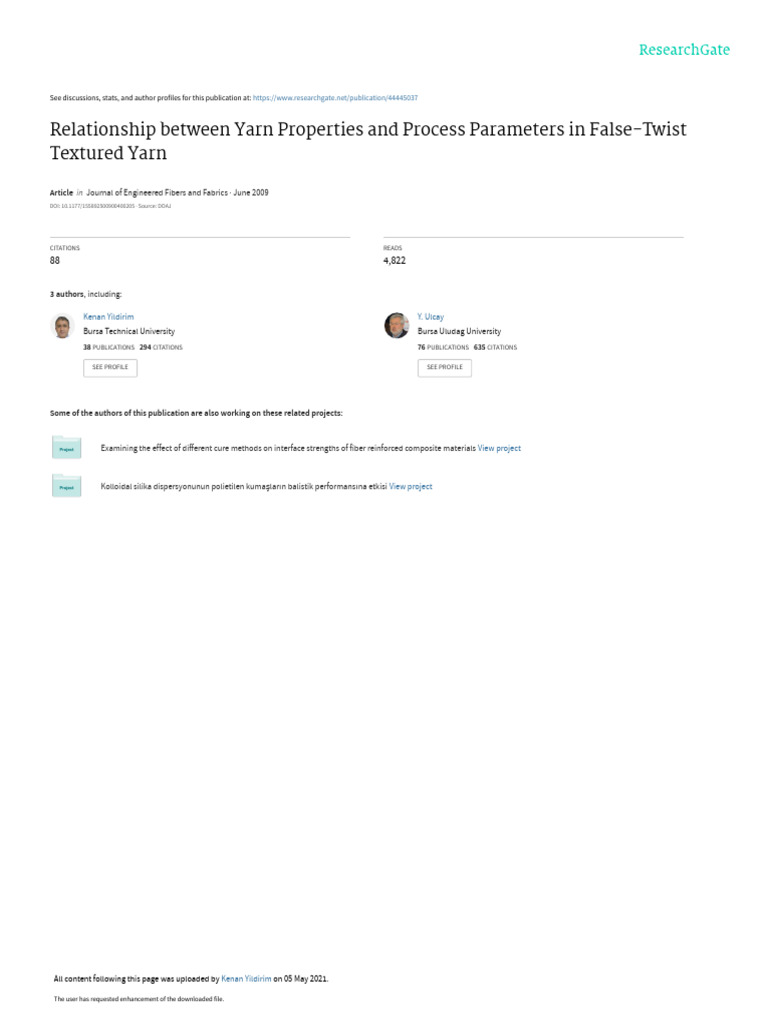The width and height of the screenshot is (768, 1024).
Task: Click the ResearchGate logo
Action: point(684,50)
